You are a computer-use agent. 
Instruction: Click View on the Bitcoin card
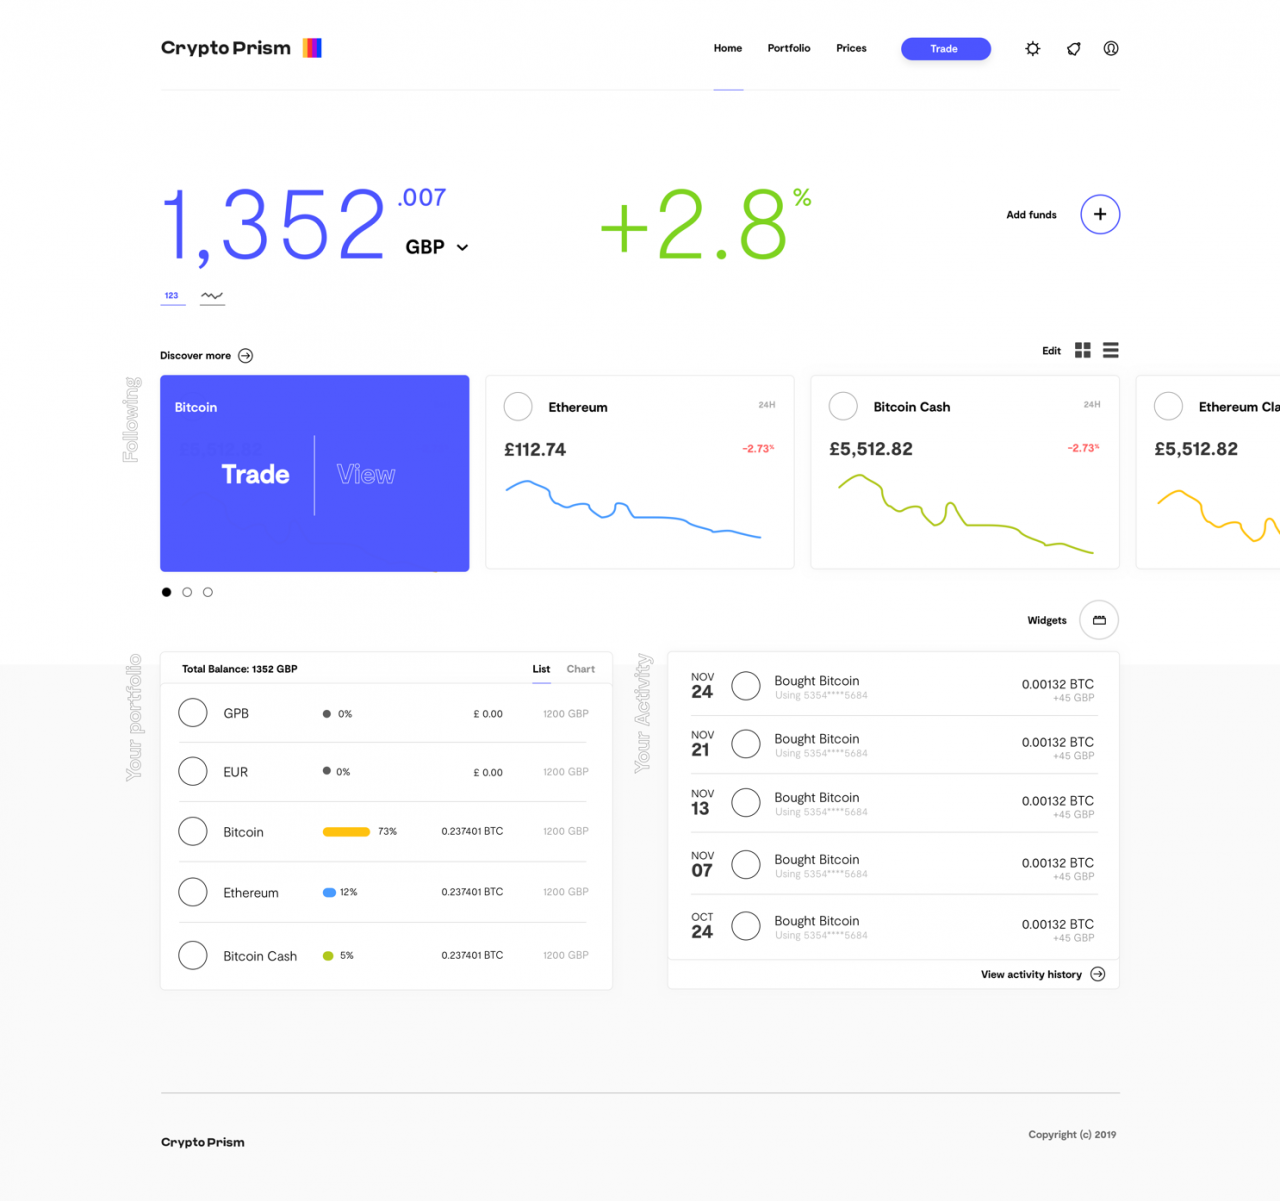coord(366,474)
